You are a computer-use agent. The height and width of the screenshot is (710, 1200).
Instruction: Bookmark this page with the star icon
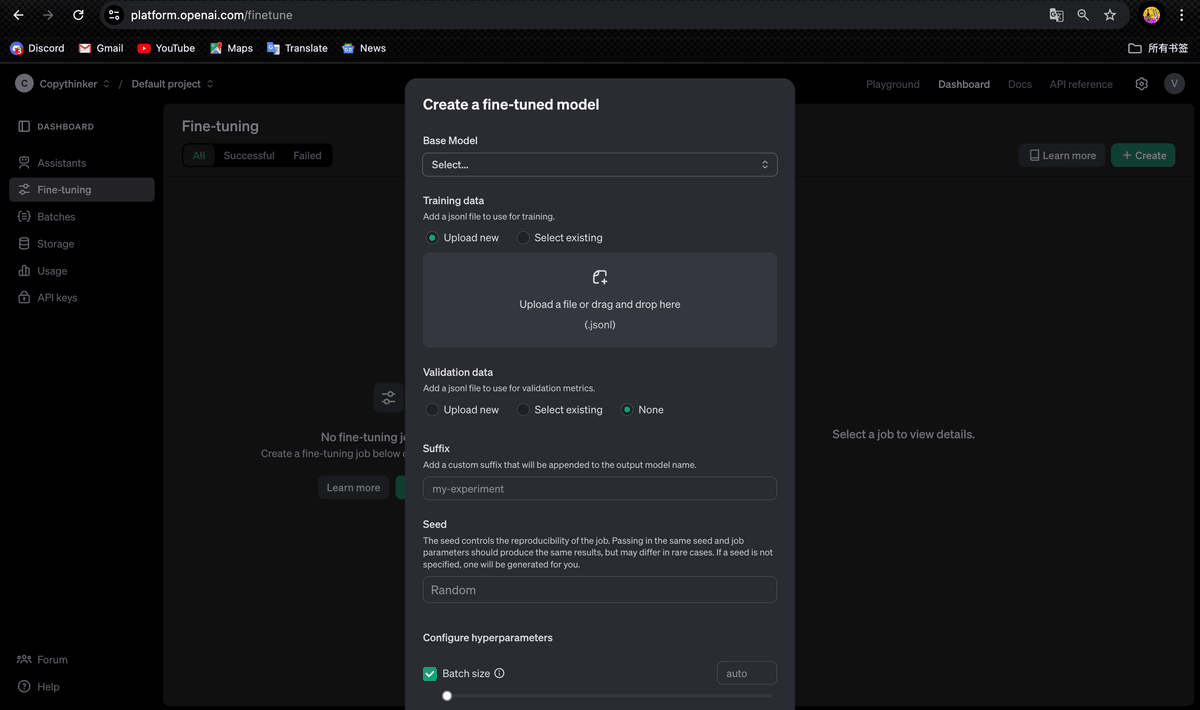tap(1110, 15)
